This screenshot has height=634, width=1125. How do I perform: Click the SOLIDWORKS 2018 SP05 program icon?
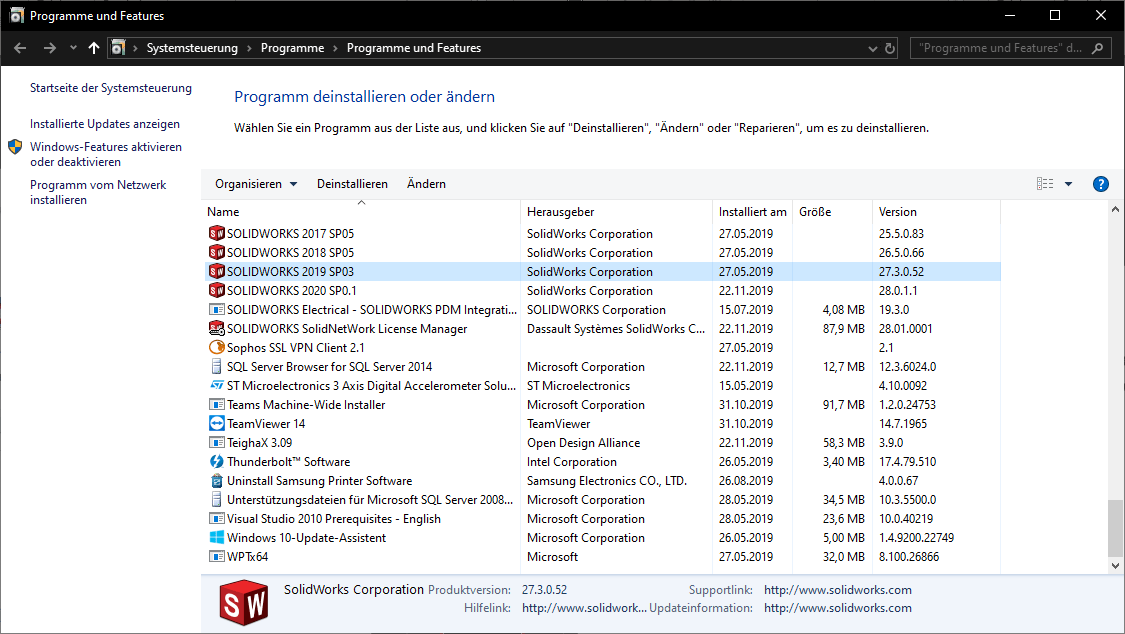(217, 252)
